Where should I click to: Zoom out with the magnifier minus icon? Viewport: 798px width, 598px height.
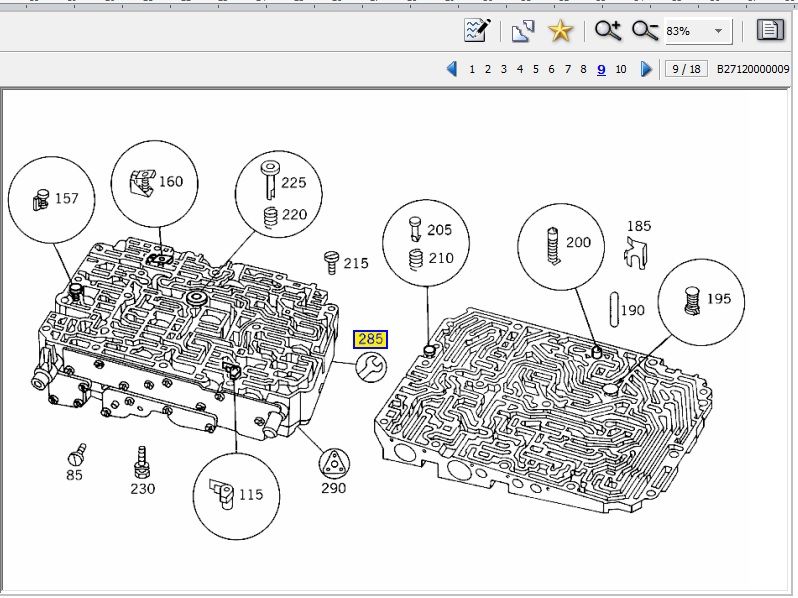pos(645,31)
